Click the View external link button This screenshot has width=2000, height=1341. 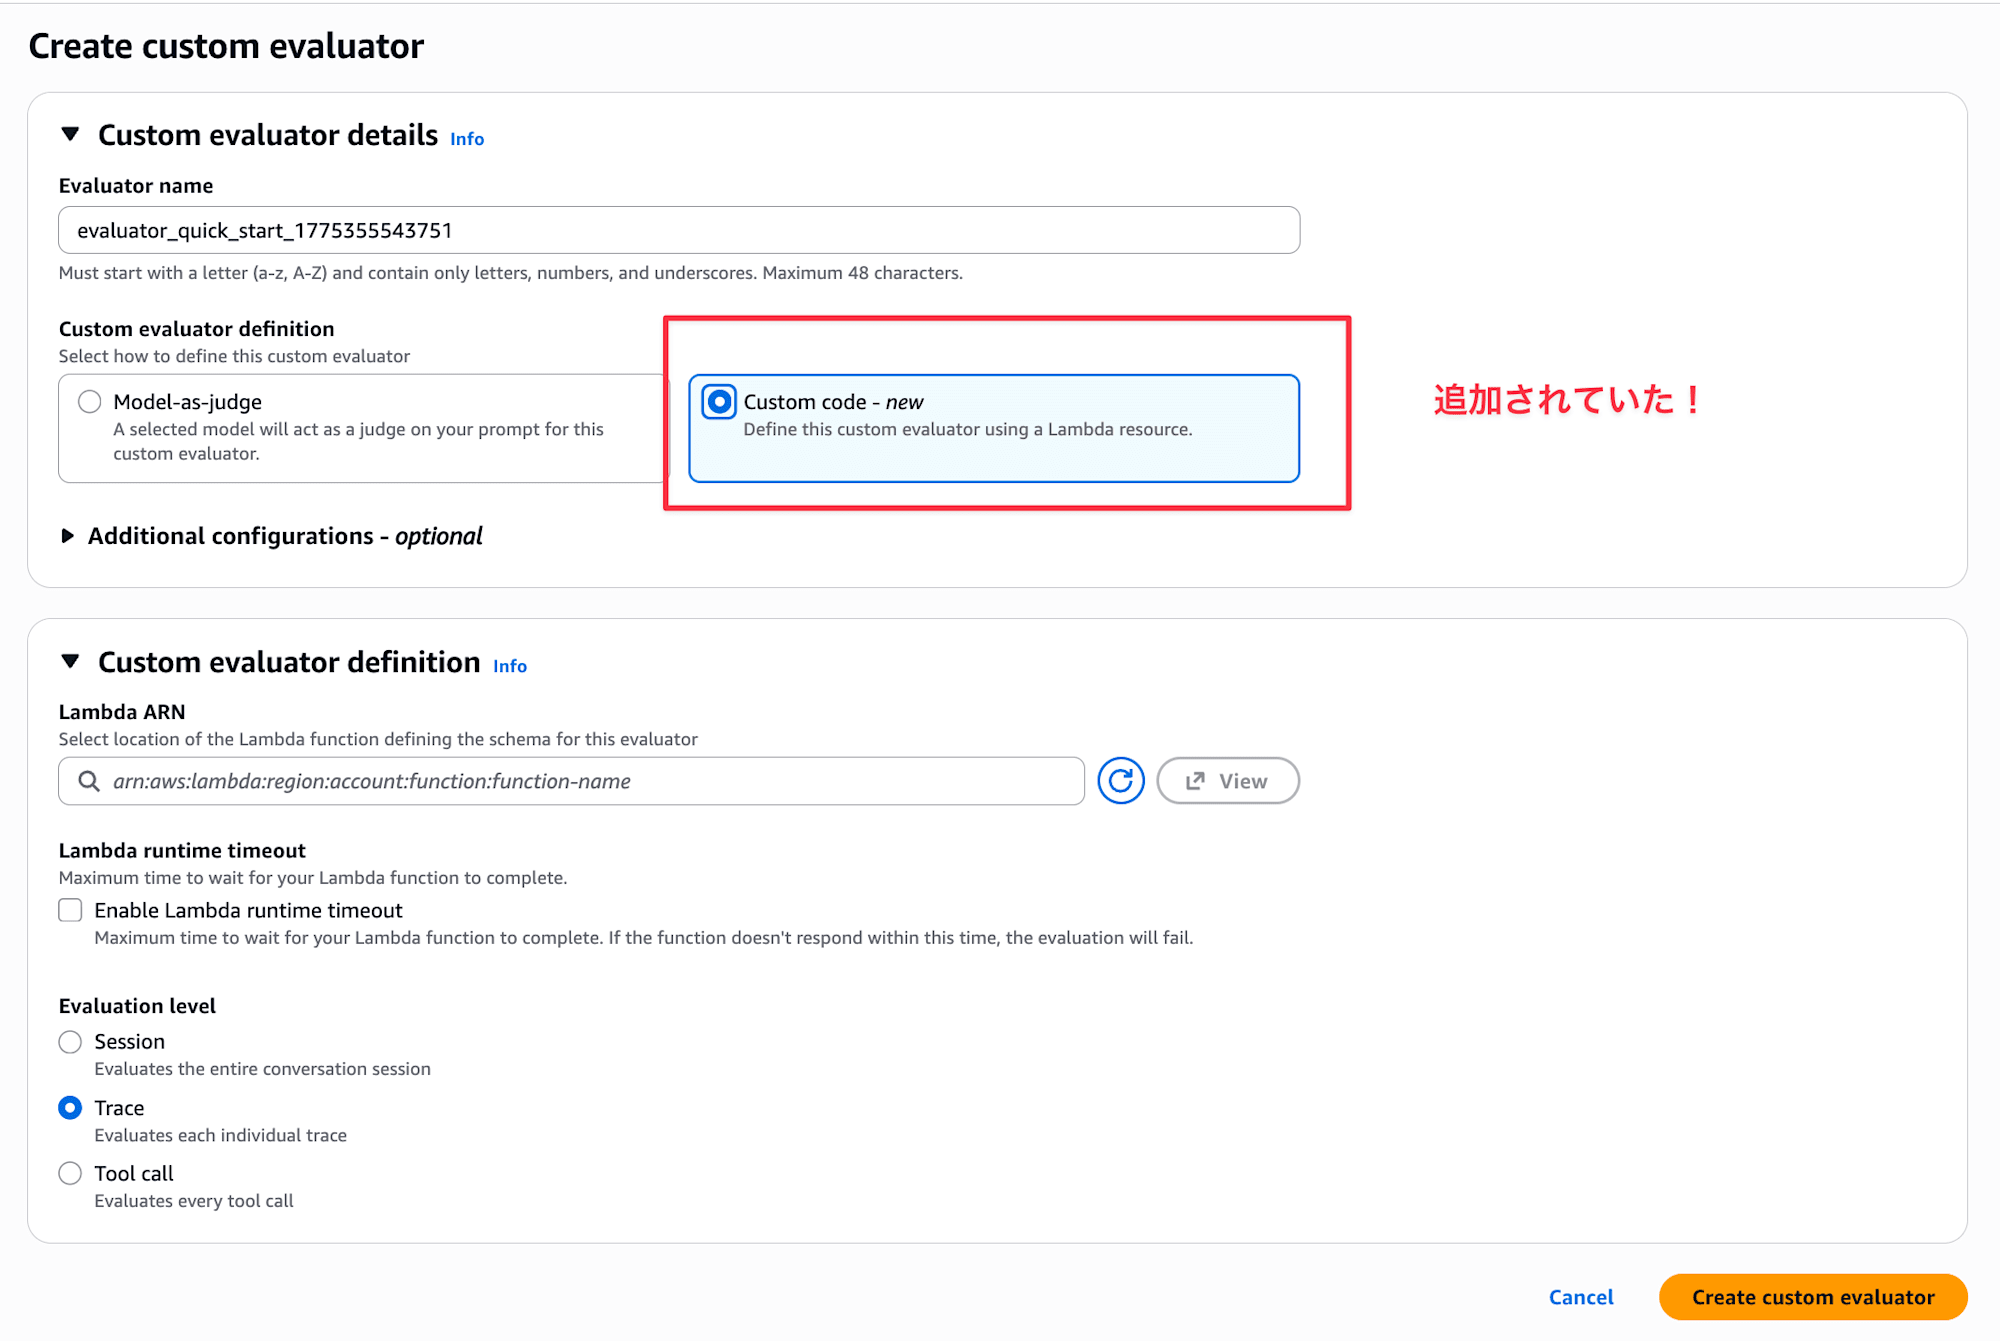coord(1227,781)
